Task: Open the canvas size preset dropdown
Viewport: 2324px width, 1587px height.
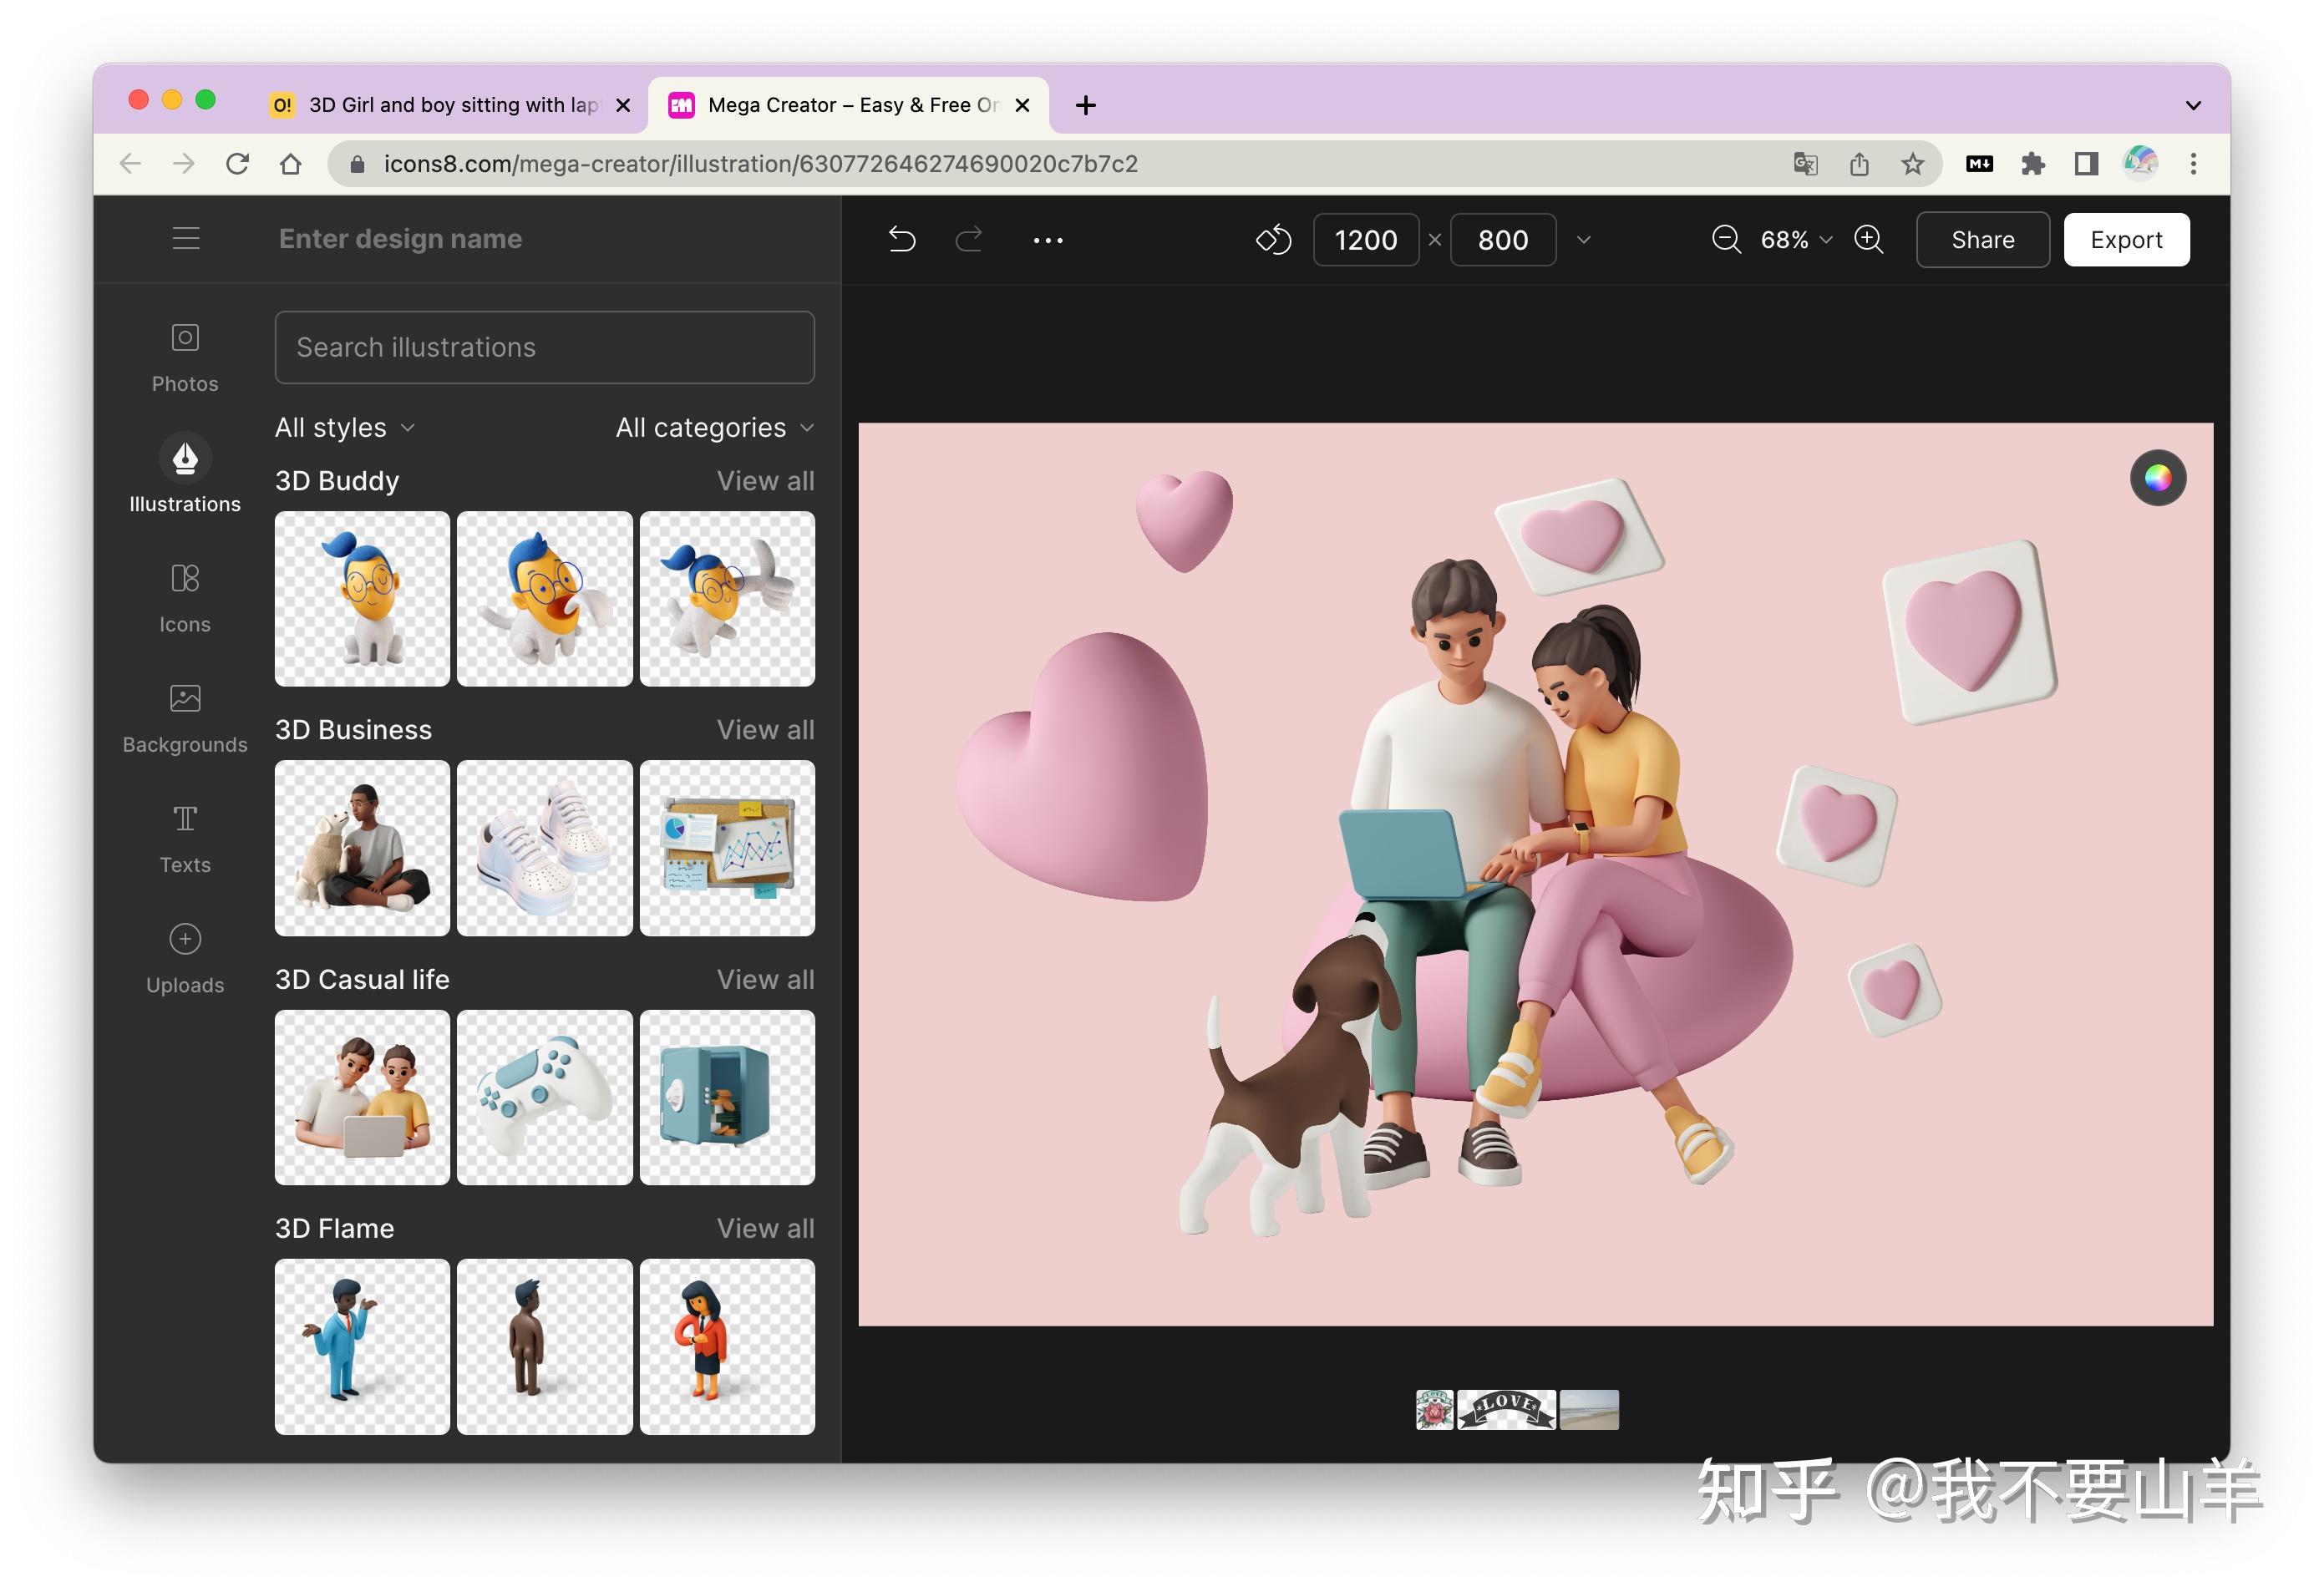Action: click(1584, 239)
